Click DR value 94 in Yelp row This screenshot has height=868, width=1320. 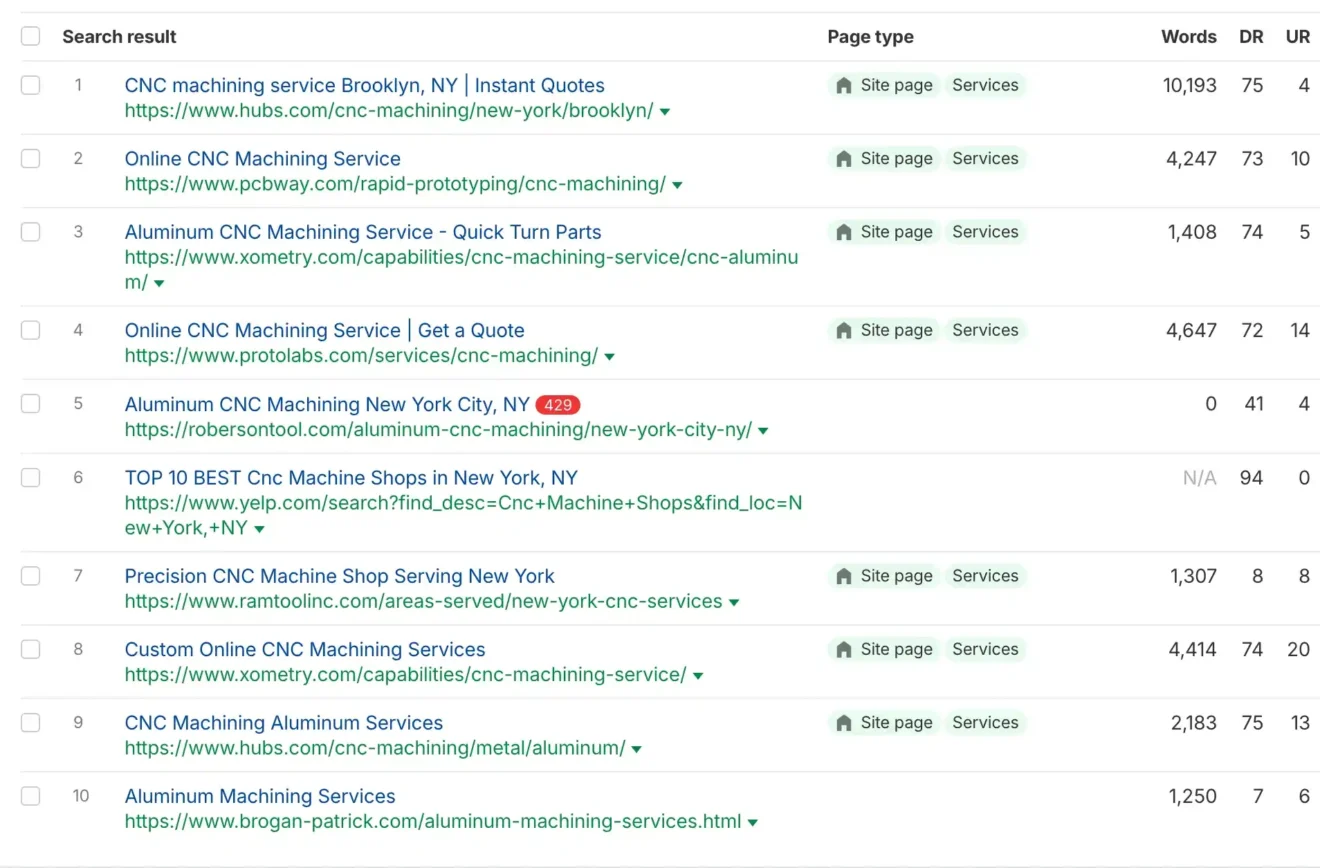pos(1252,478)
